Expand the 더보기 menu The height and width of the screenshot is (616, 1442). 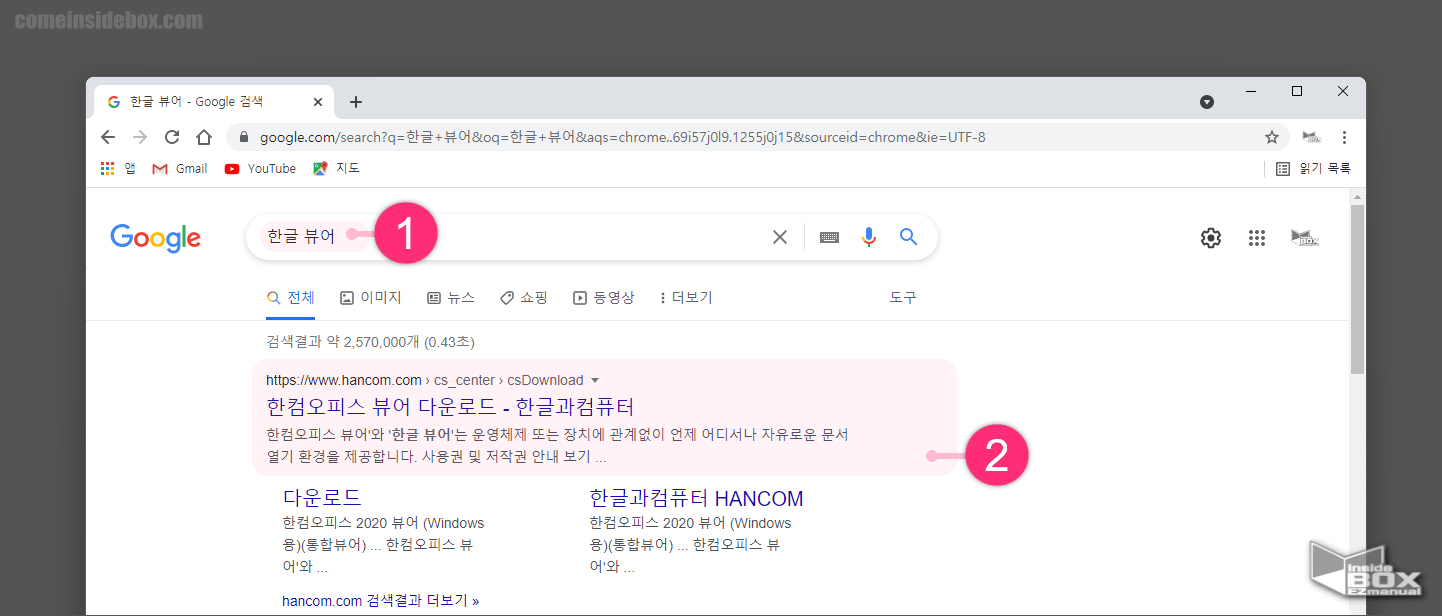(686, 298)
